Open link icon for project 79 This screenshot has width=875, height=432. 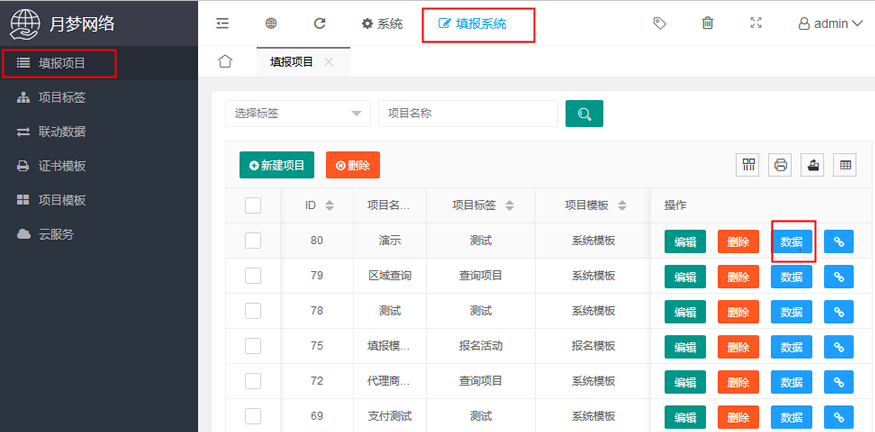tap(839, 276)
